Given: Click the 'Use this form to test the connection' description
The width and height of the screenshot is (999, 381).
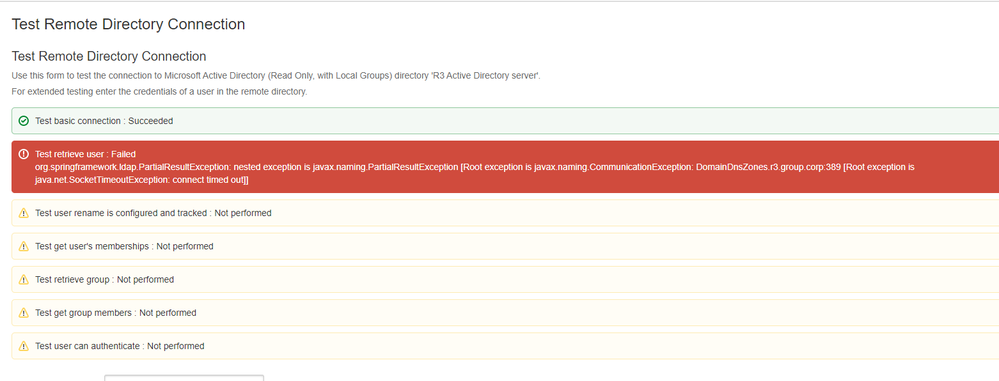Looking at the screenshot, I should coord(276,76).
